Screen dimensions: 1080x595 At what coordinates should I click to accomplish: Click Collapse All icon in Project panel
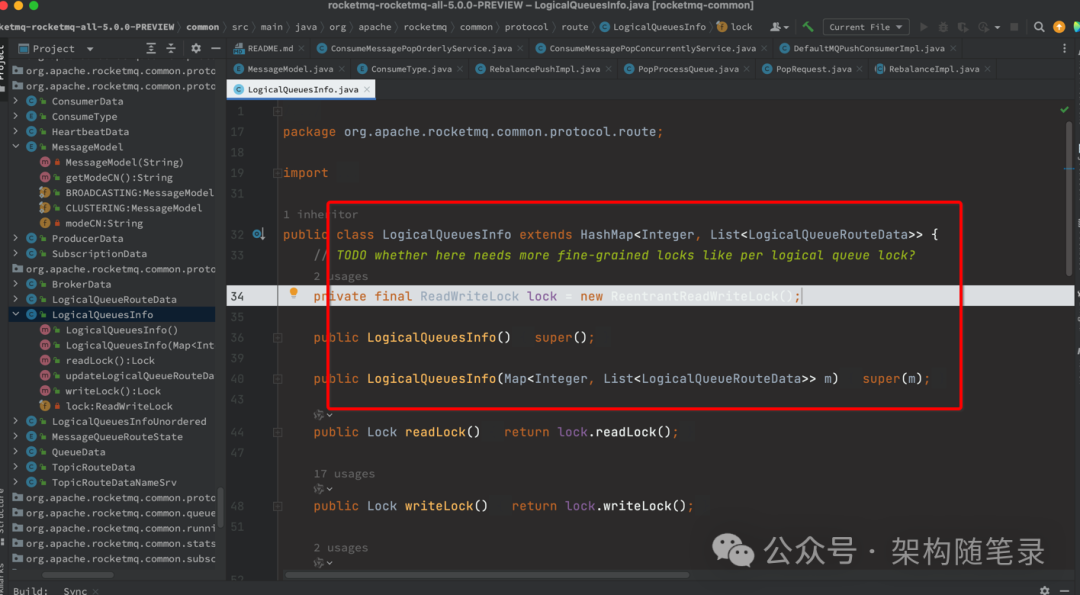click(171, 48)
